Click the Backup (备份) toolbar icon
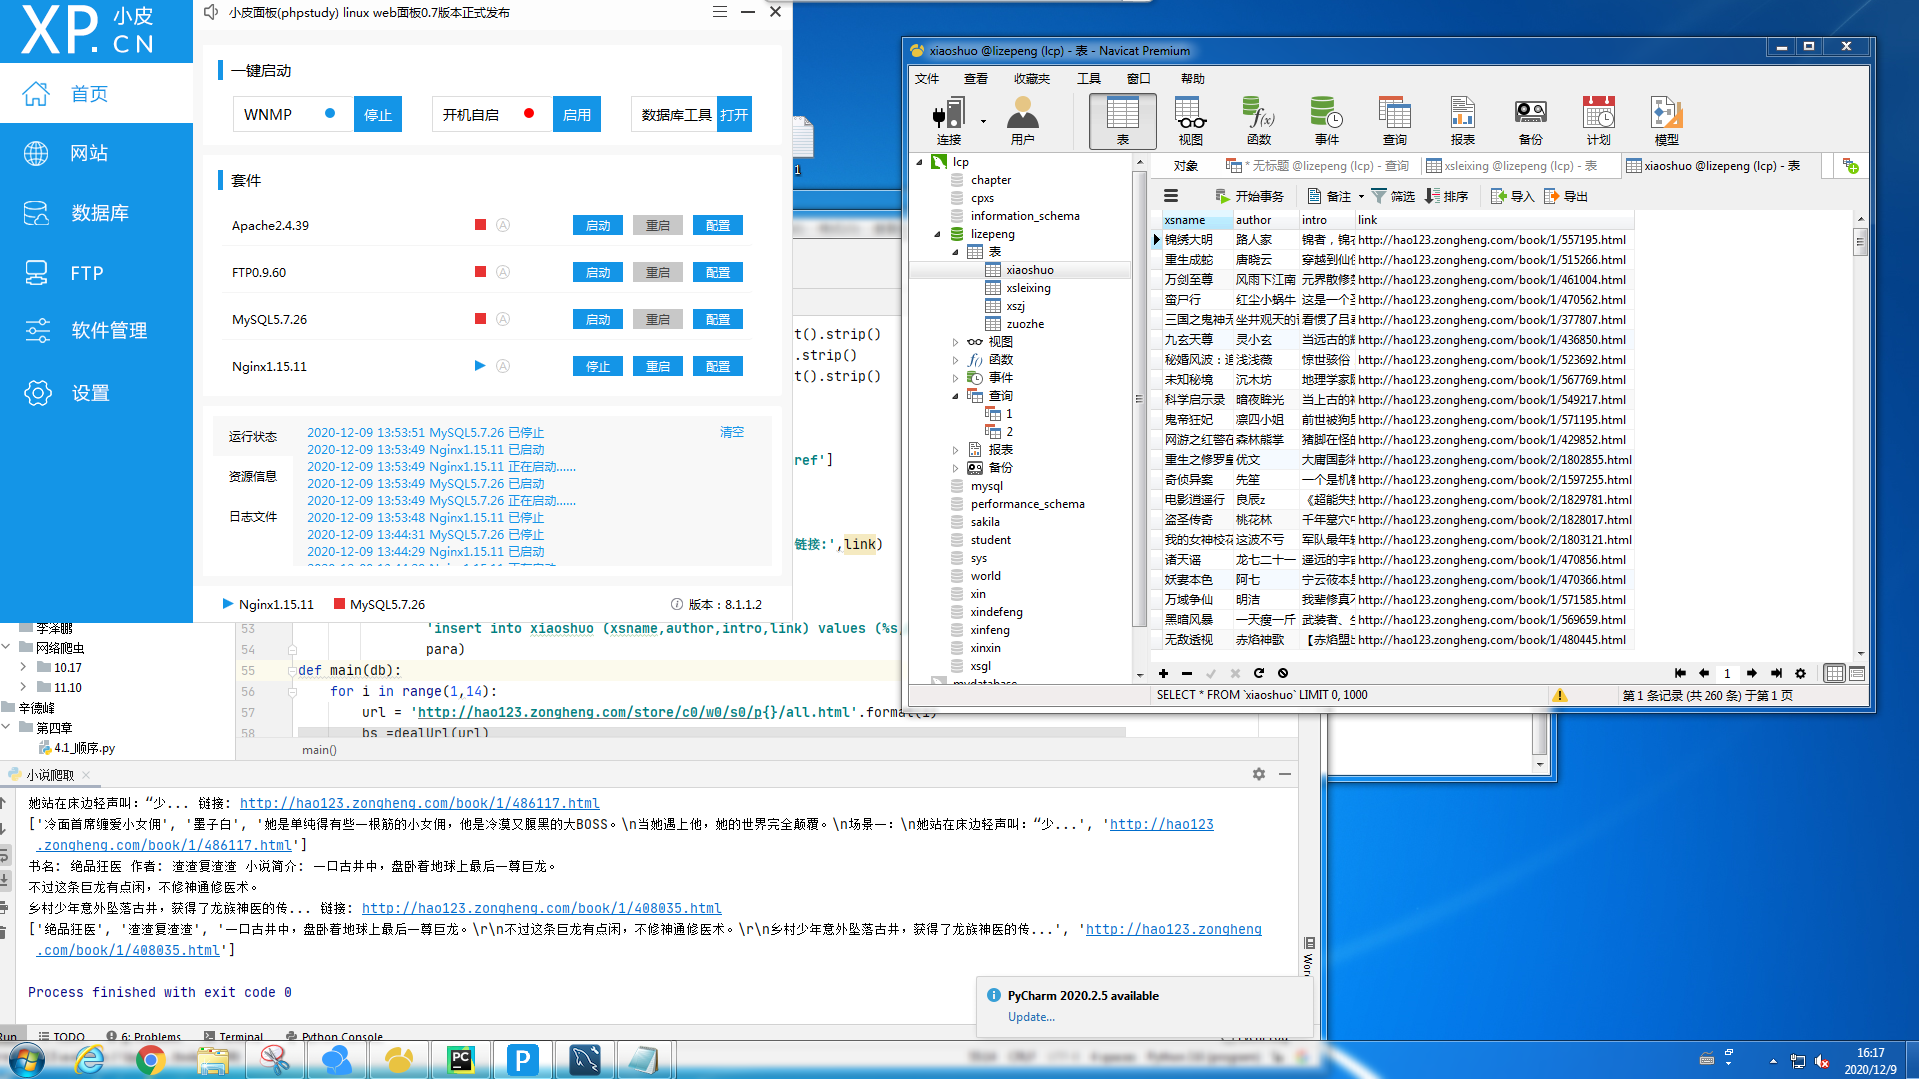1919x1079 pixels. coord(1530,121)
